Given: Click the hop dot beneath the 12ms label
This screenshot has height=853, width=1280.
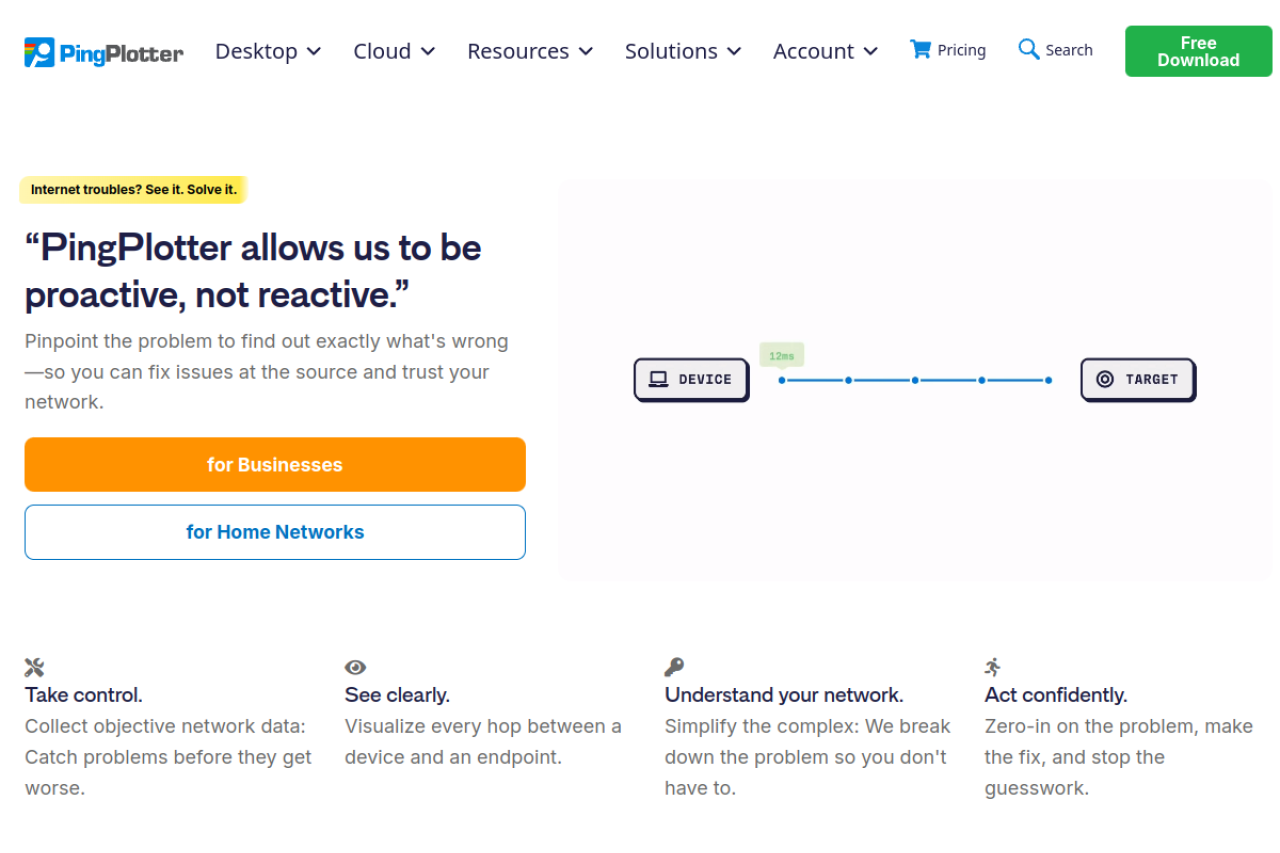Looking at the screenshot, I should pos(782,380).
